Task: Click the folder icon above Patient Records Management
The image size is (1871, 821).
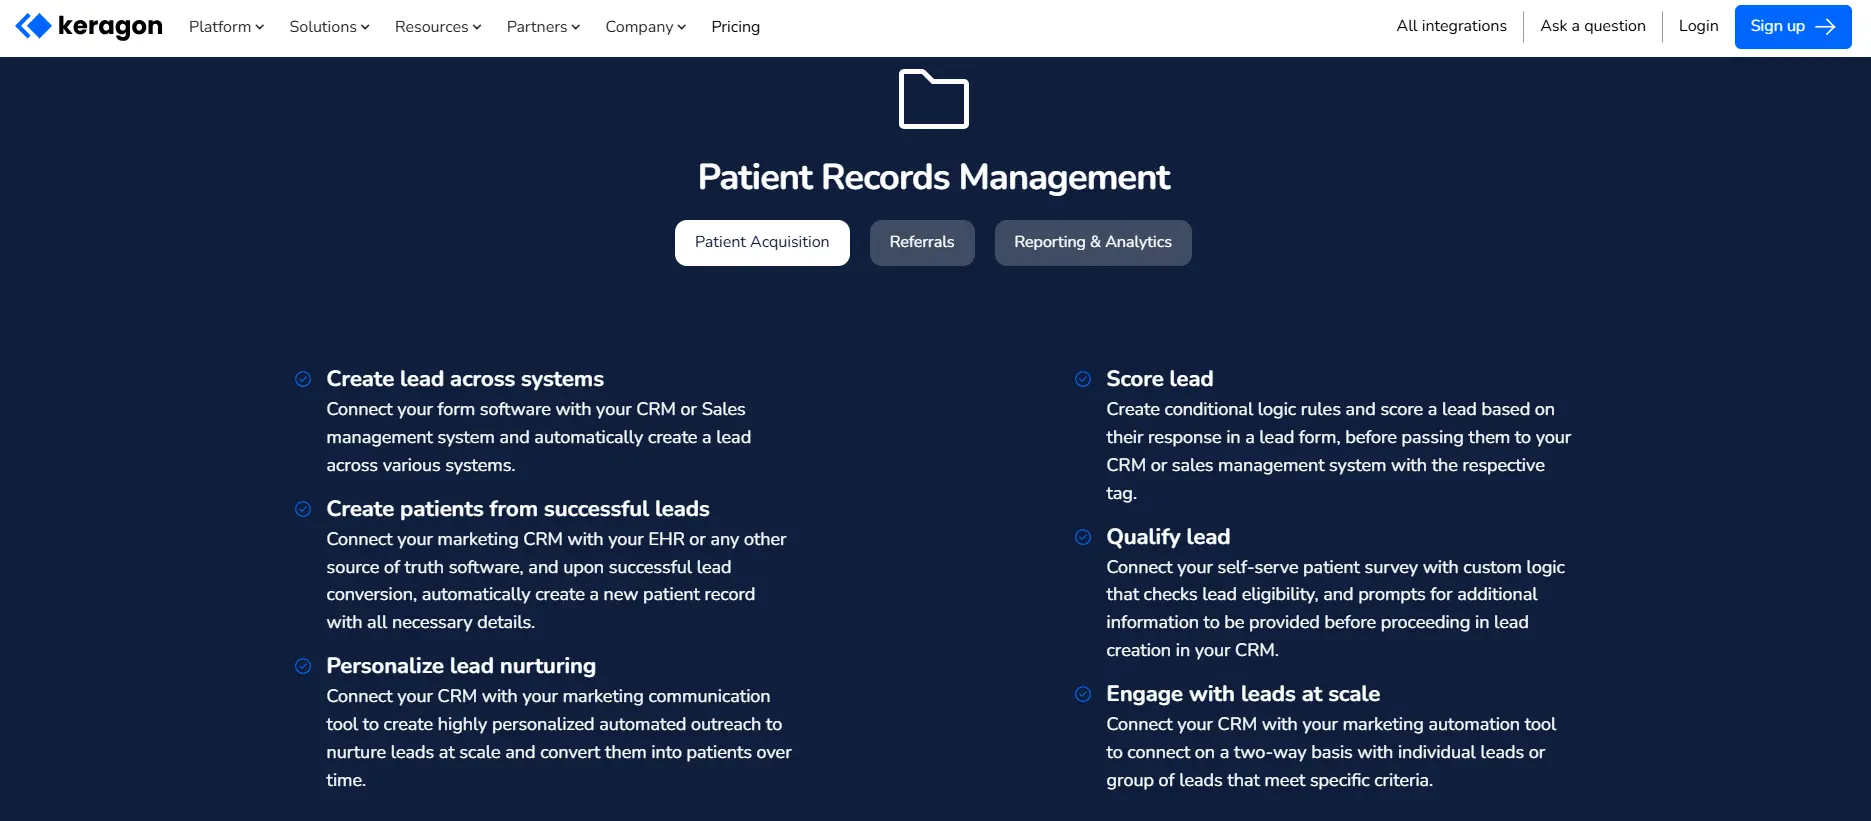Action: click(934, 99)
